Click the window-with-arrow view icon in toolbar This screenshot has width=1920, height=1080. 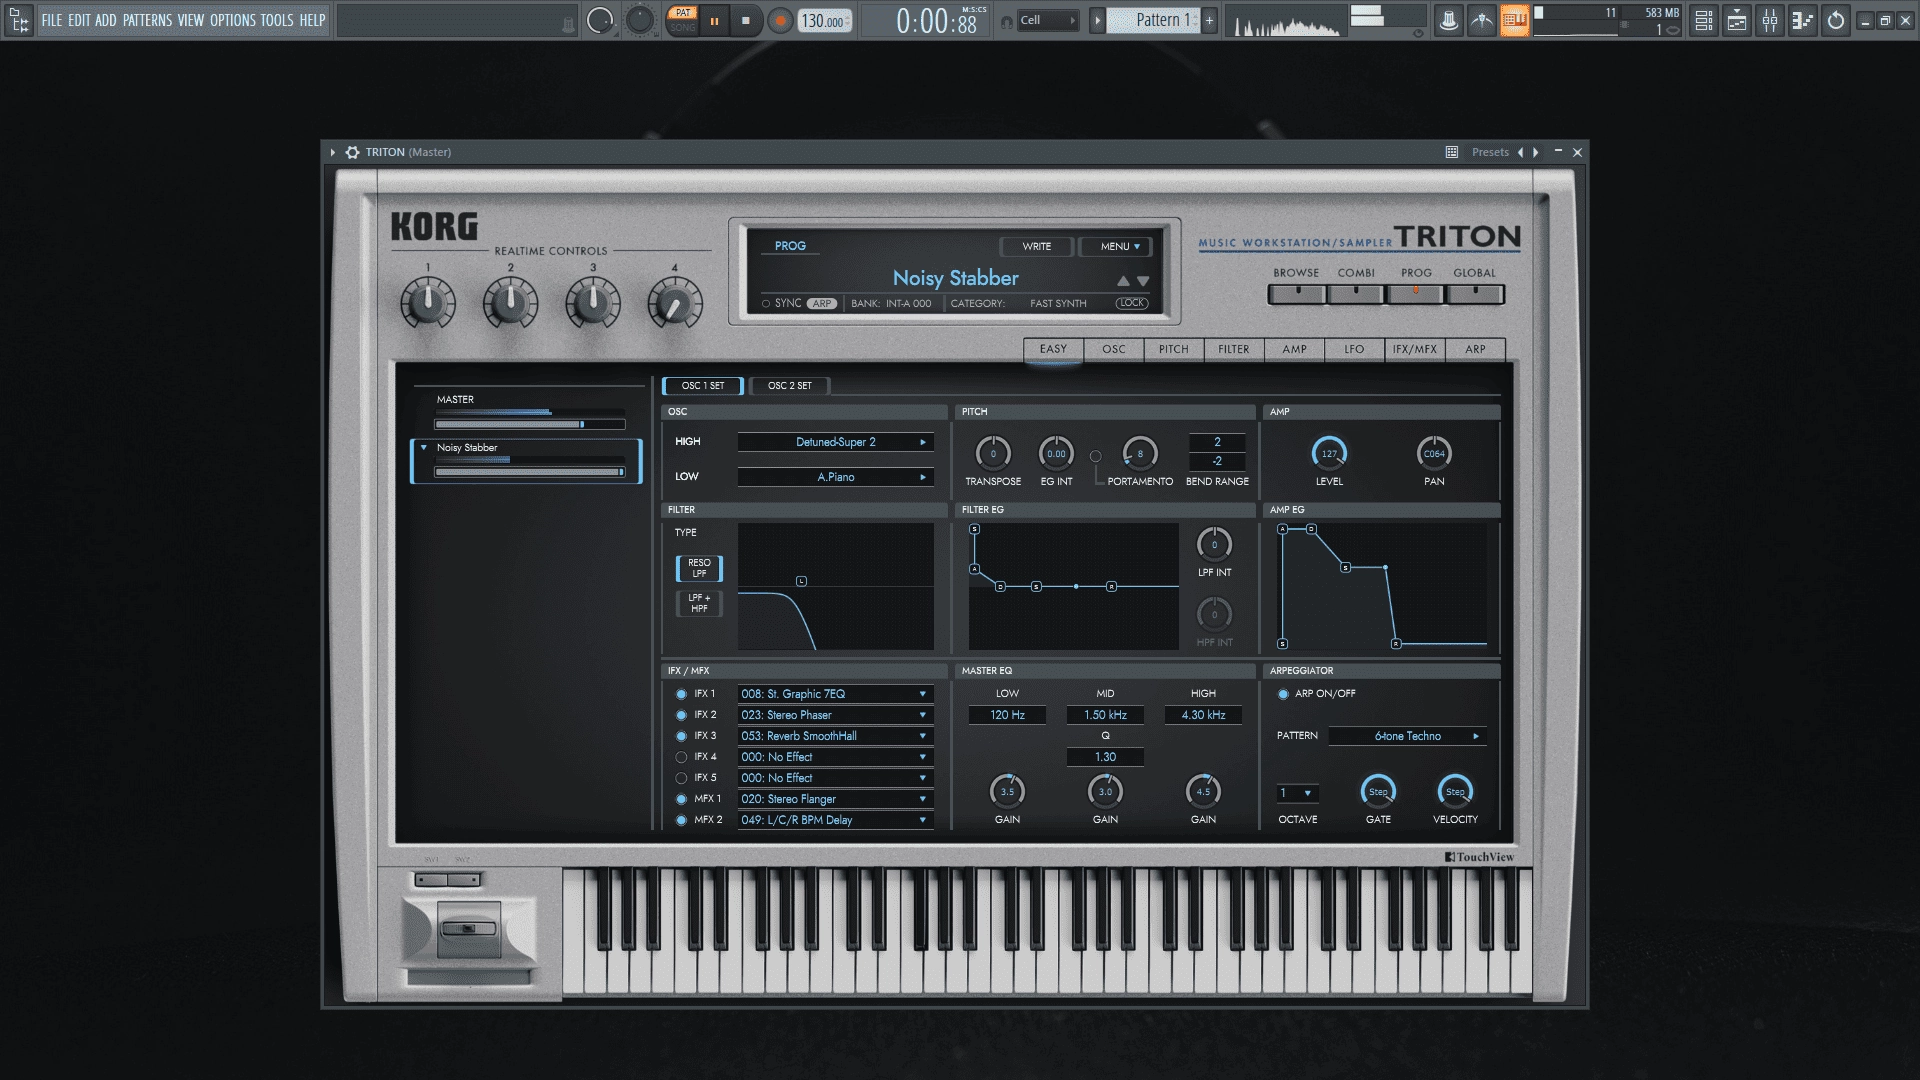click(1737, 20)
